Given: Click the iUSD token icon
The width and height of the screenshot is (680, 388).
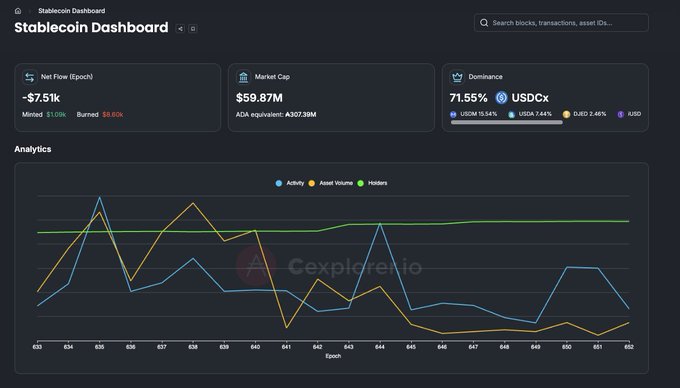Looking at the screenshot, I should [621, 114].
